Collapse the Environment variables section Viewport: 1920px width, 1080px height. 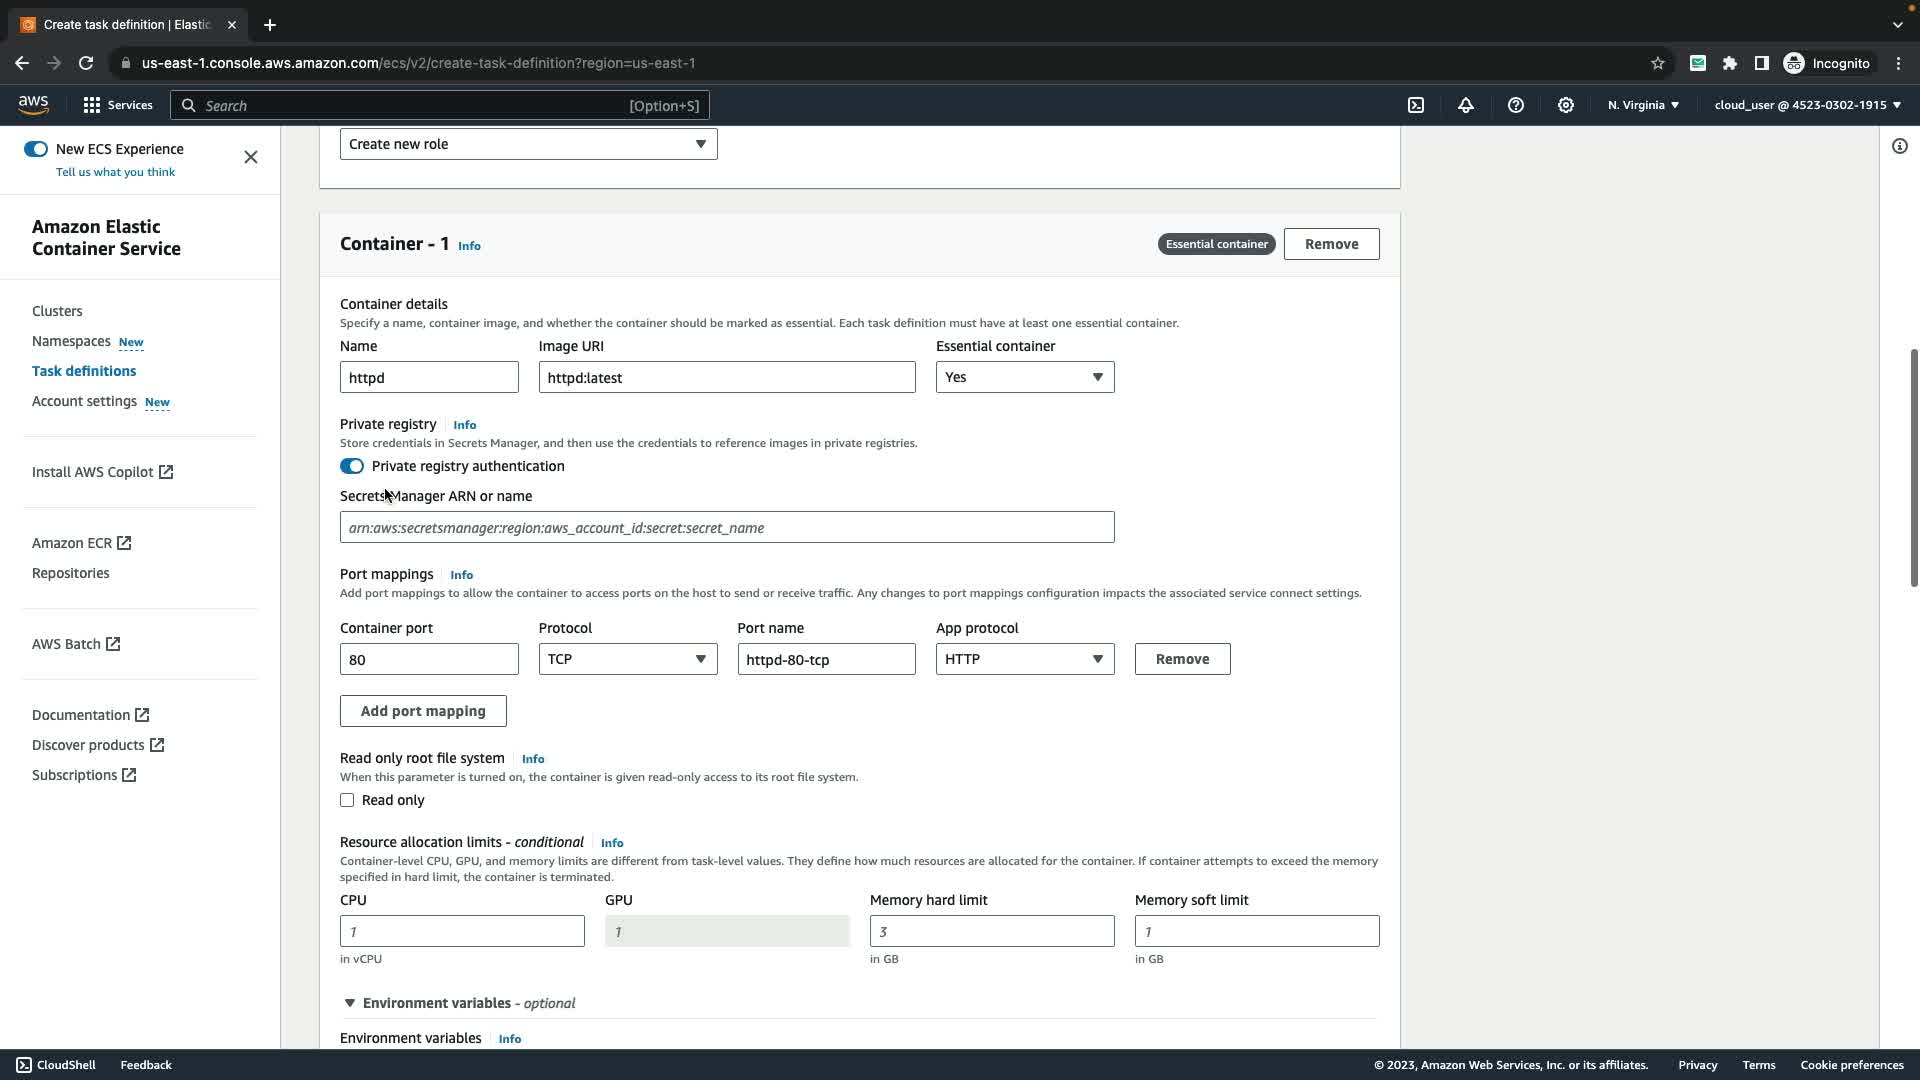click(x=350, y=1003)
